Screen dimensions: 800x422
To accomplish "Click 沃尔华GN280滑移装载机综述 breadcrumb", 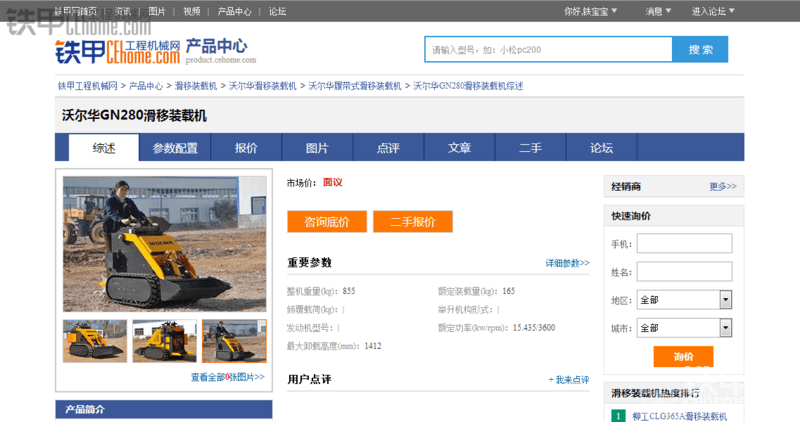I will click(x=468, y=86).
